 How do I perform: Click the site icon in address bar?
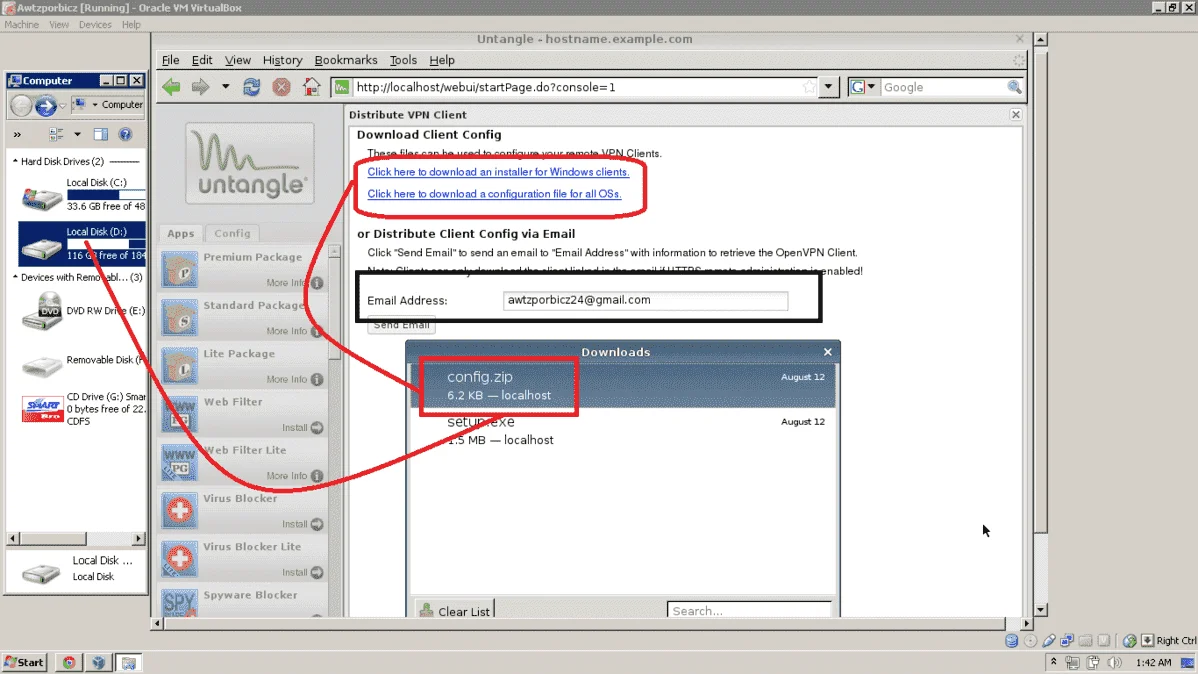point(342,87)
